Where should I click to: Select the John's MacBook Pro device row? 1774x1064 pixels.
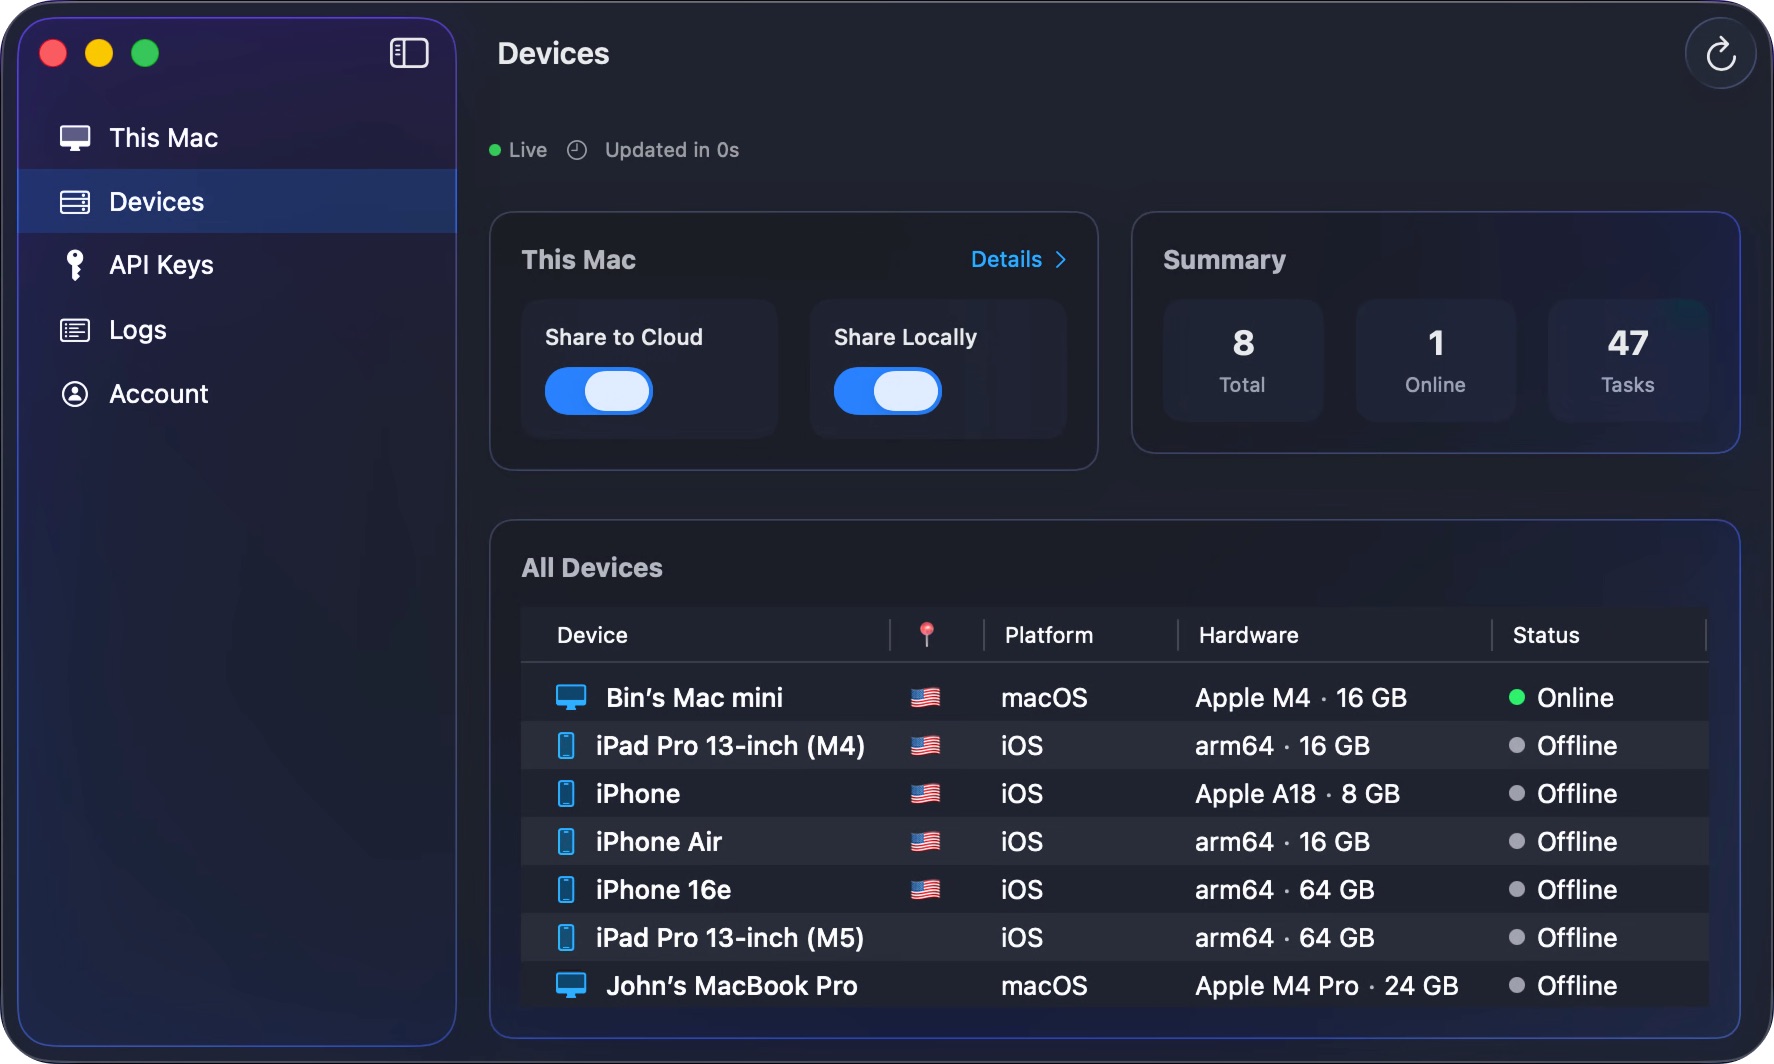[x=731, y=986]
